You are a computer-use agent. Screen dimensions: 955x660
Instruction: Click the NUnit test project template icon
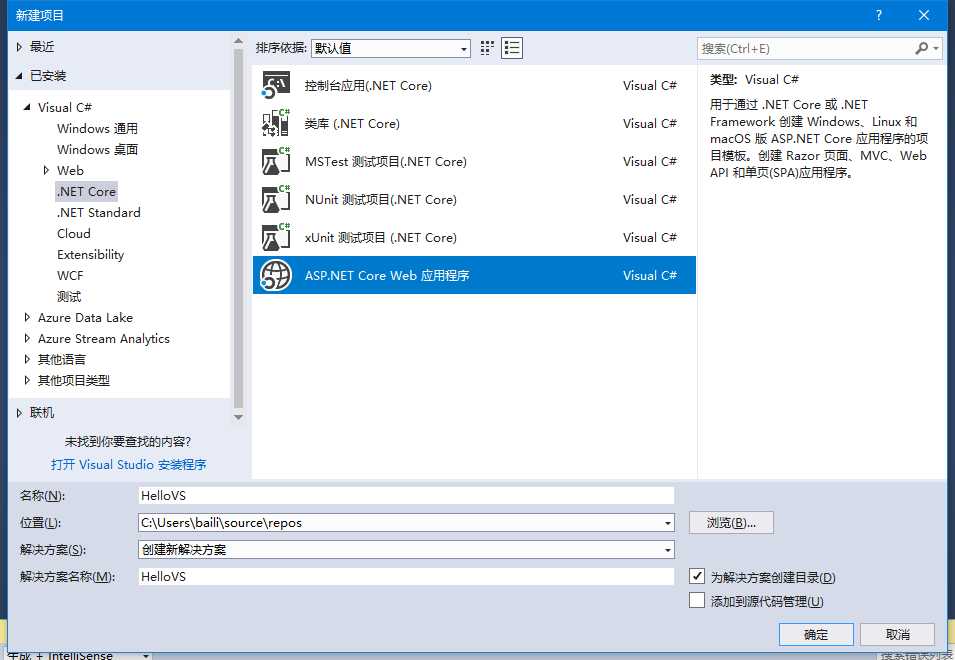point(276,199)
